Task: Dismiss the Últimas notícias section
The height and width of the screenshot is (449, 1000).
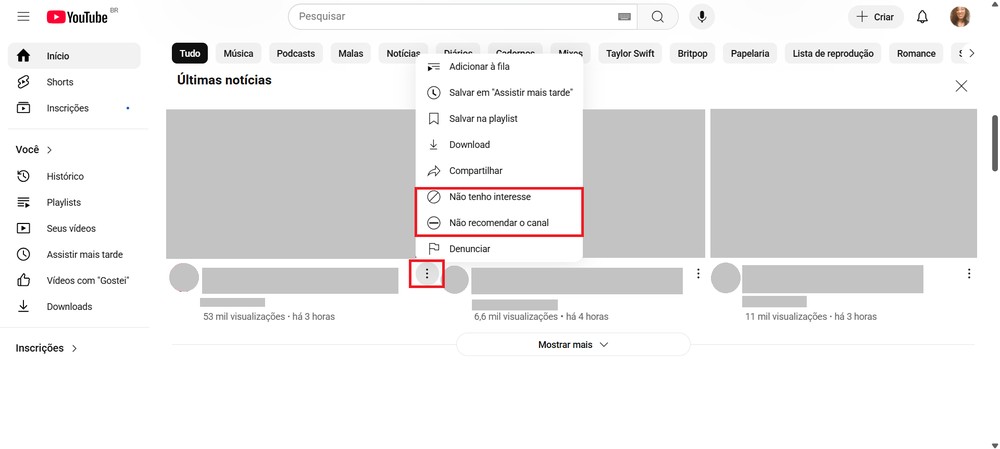Action: click(x=961, y=86)
